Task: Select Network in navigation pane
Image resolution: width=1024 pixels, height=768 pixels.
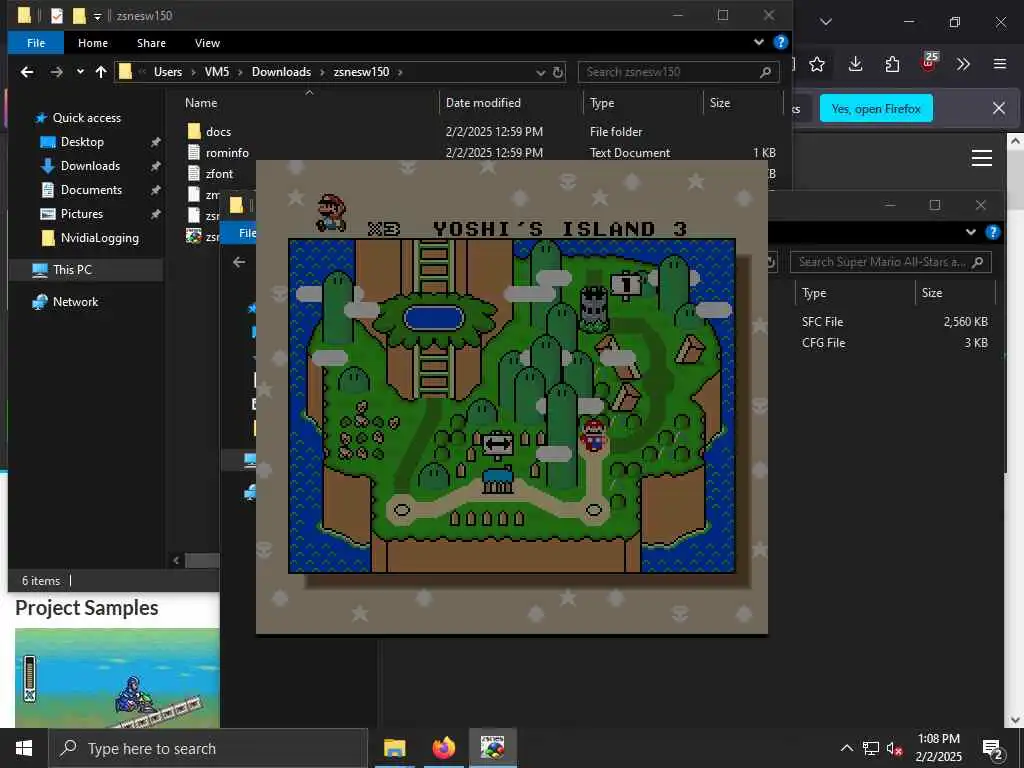Action: click(x=75, y=302)
